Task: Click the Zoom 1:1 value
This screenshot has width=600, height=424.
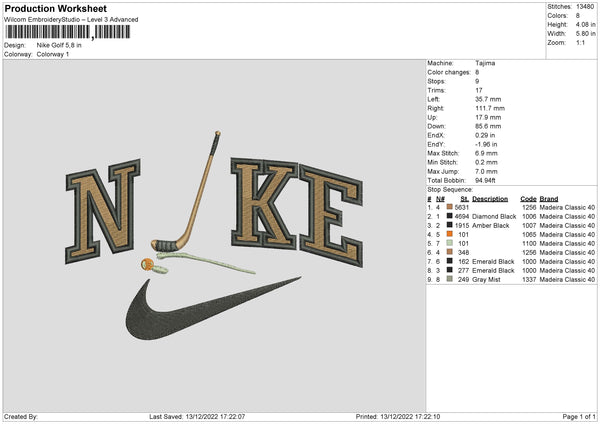Action: pyautogui.click(x=580, y=42)
